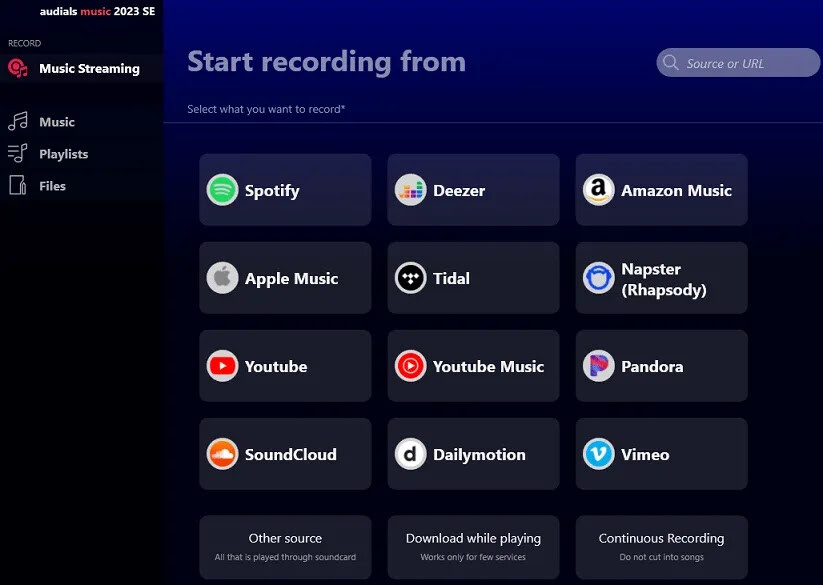This screenshot has width=823, height=585.
Task: Click the SoundCloud orange cloud icon
Action: (223, 454)
